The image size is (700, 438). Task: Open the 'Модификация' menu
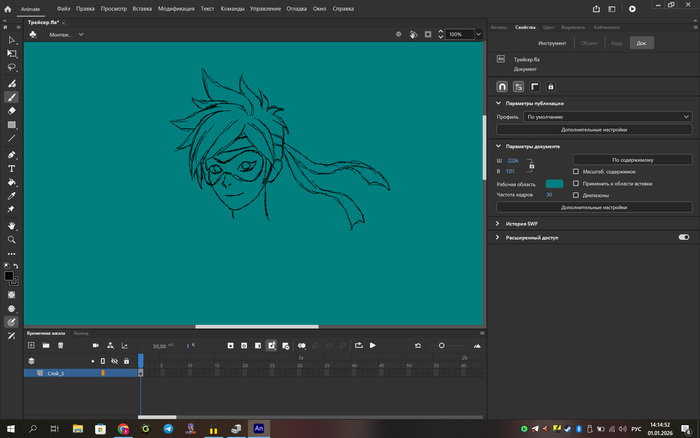point(176,8)
